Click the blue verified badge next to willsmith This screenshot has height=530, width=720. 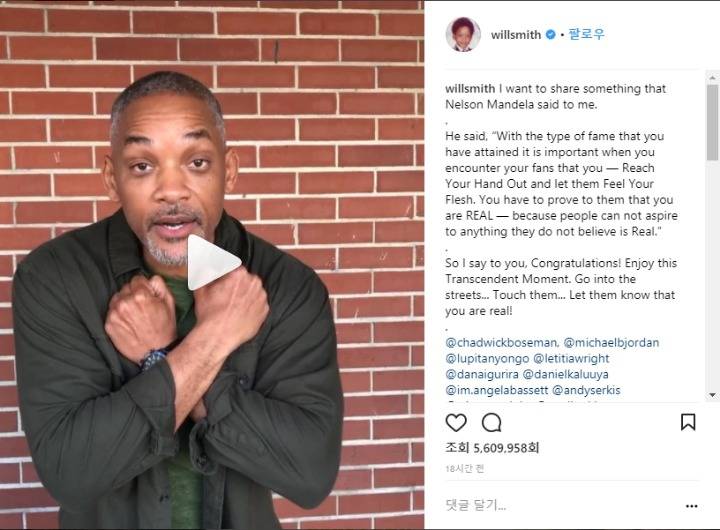(x=551, y=34)
